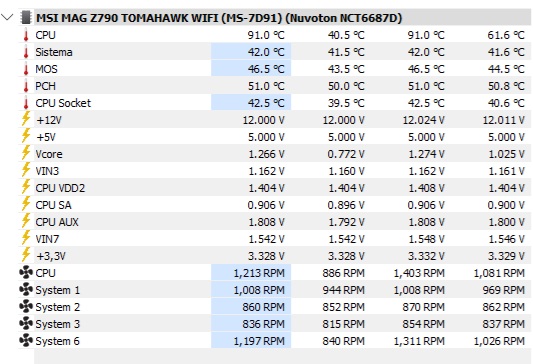Image resolution: width=533 pixels, height=364 pixels.
Task: Click the lightning bolt icon beside CPU AUX
Action: pyautogui.click(x=26, y=221)
